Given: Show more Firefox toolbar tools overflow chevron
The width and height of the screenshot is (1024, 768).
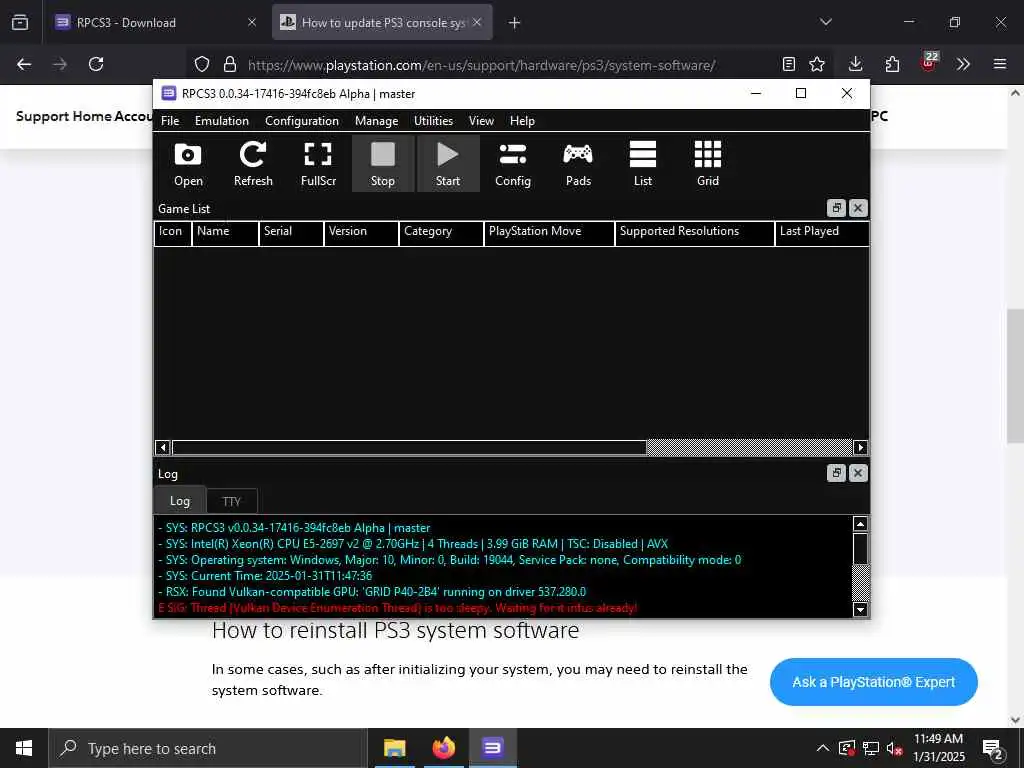Looking at the screenshot, I should (x=963, y=64).
